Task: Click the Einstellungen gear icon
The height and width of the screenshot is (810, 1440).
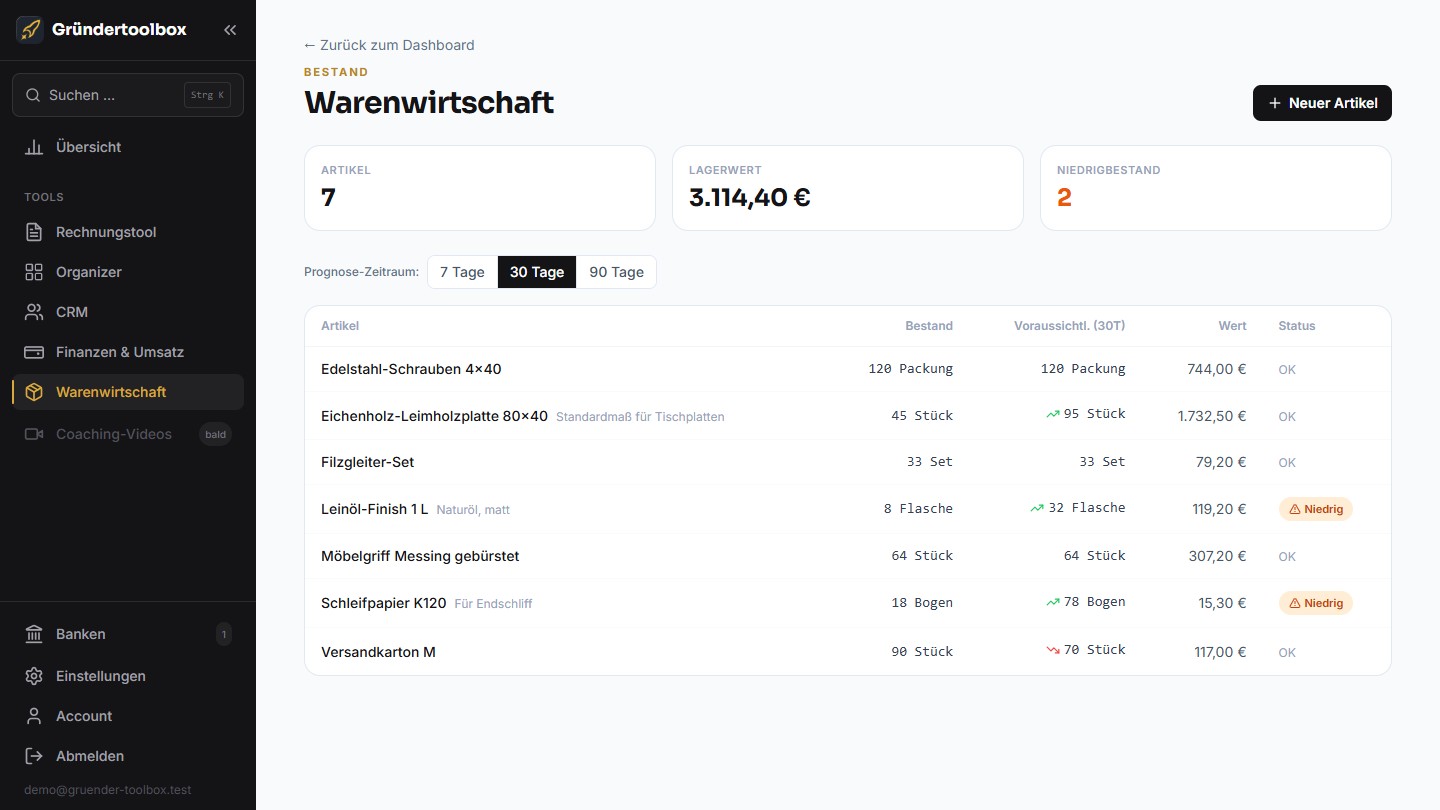Action: tap(34, 676)
